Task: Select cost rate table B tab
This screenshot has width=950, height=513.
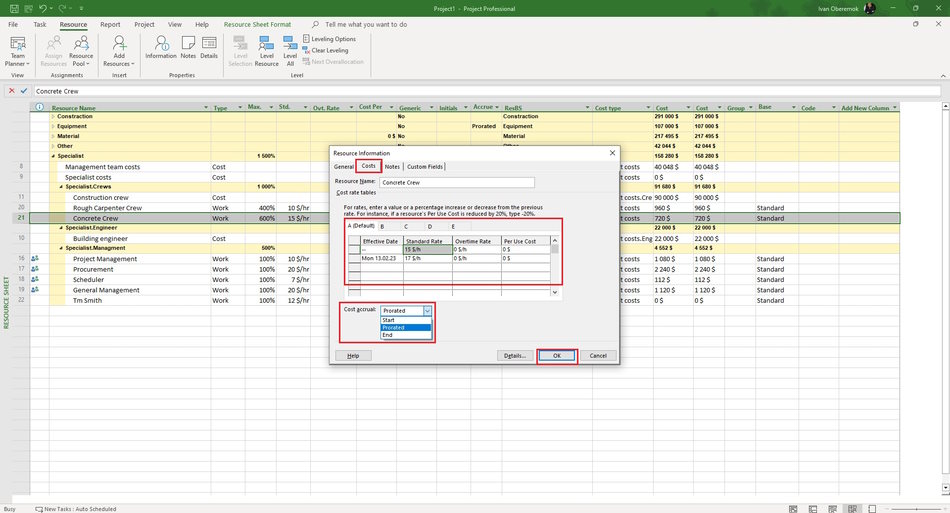Action: 382,227
